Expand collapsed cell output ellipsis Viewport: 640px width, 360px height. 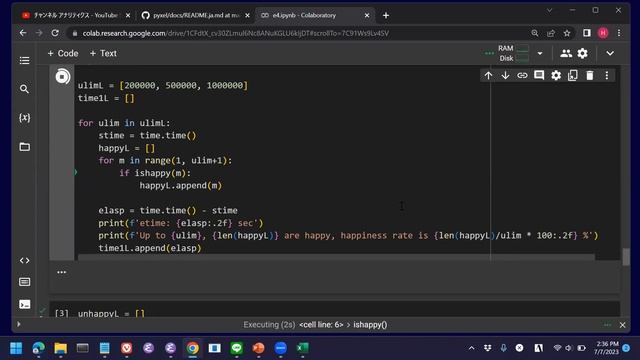coord(62,272)
